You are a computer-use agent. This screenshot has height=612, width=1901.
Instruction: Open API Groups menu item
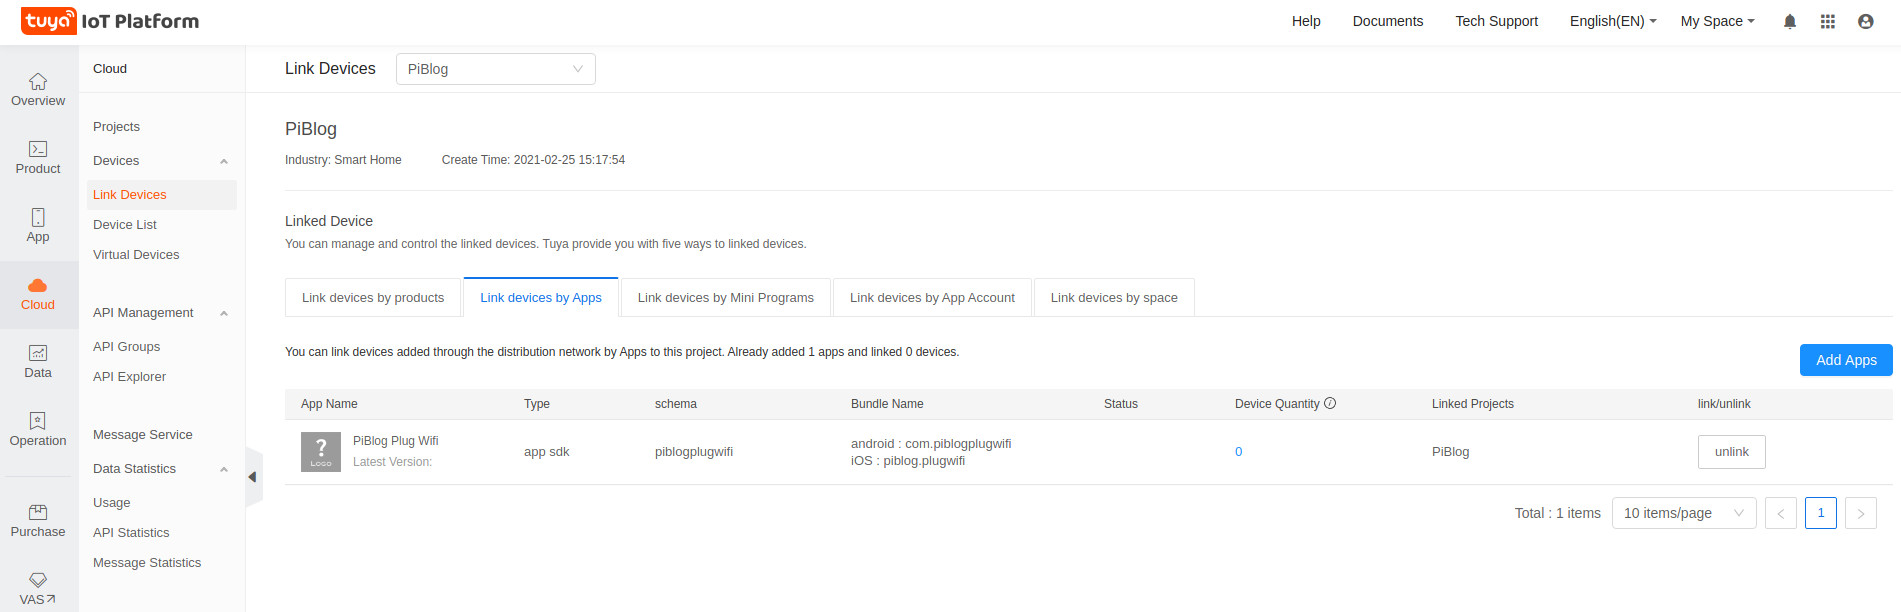click(126, 347)
